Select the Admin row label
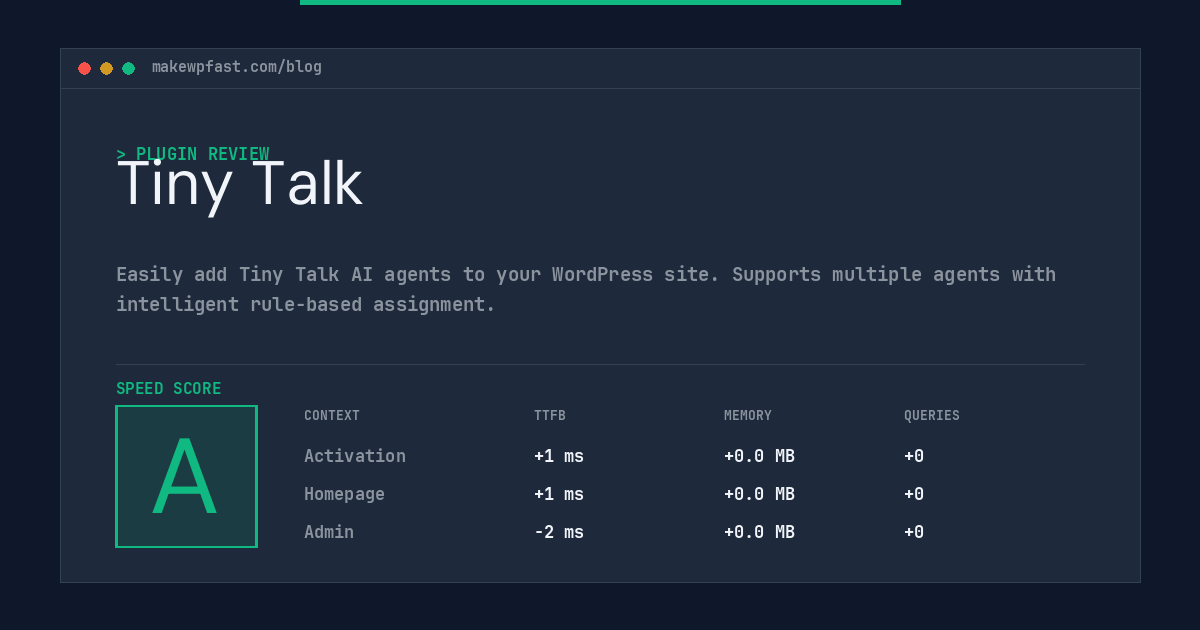Viewport: 1200px width, 630px height. click(x=329, y=532)
